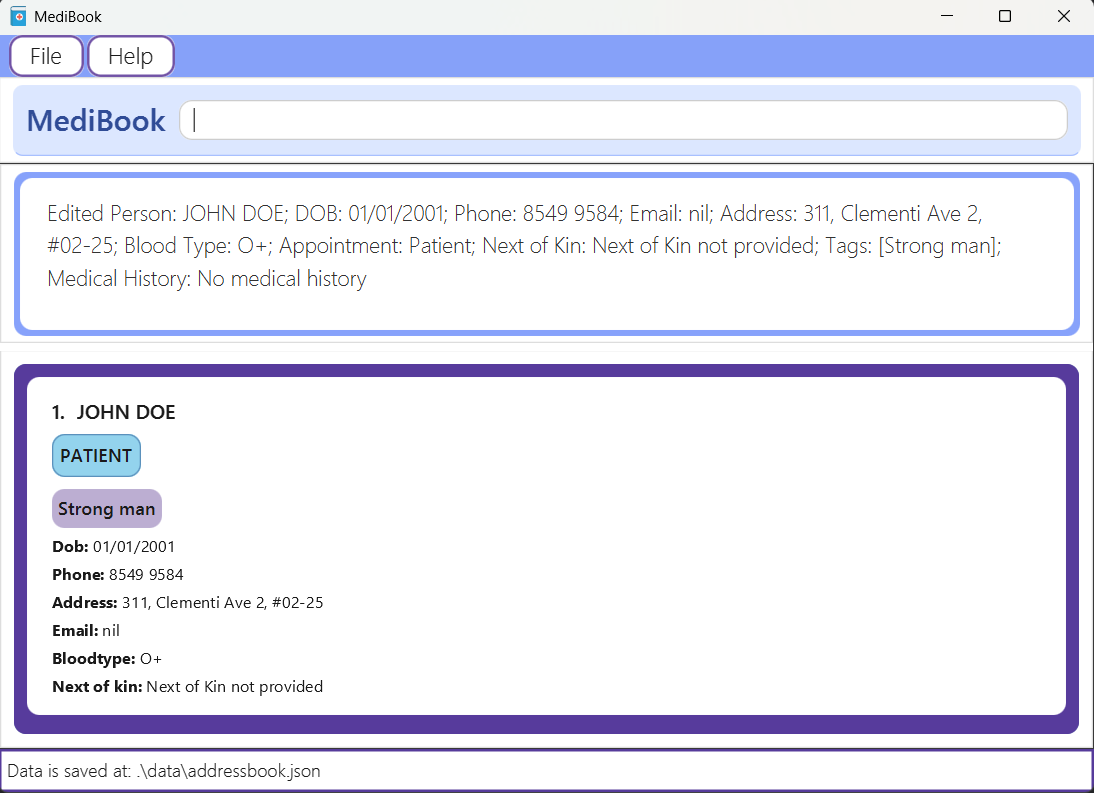This screenshot has width=1094, height=793.
Task: Close the MediBook window
Action: coord(1063,16)
